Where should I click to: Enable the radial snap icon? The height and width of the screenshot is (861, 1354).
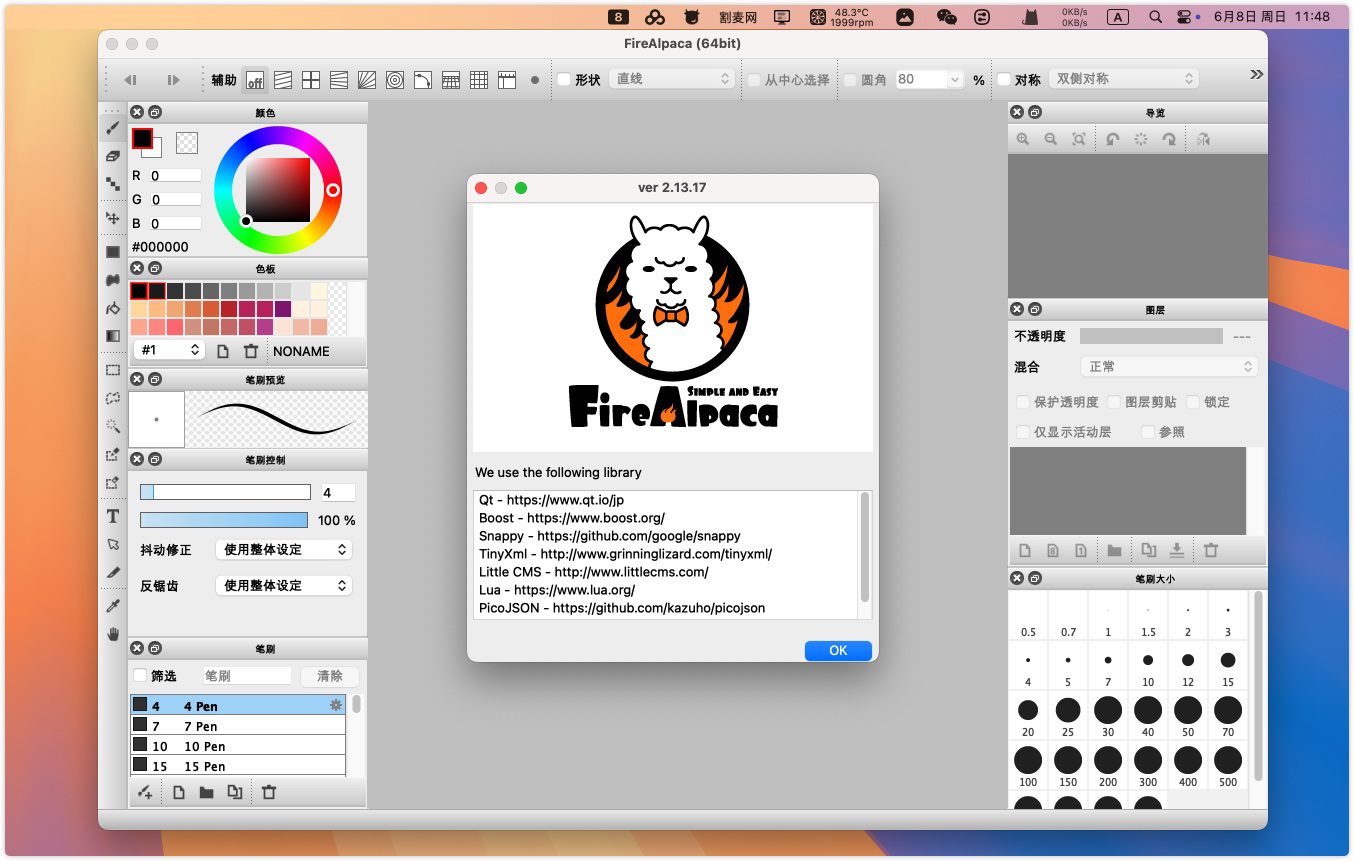[367, 80]
